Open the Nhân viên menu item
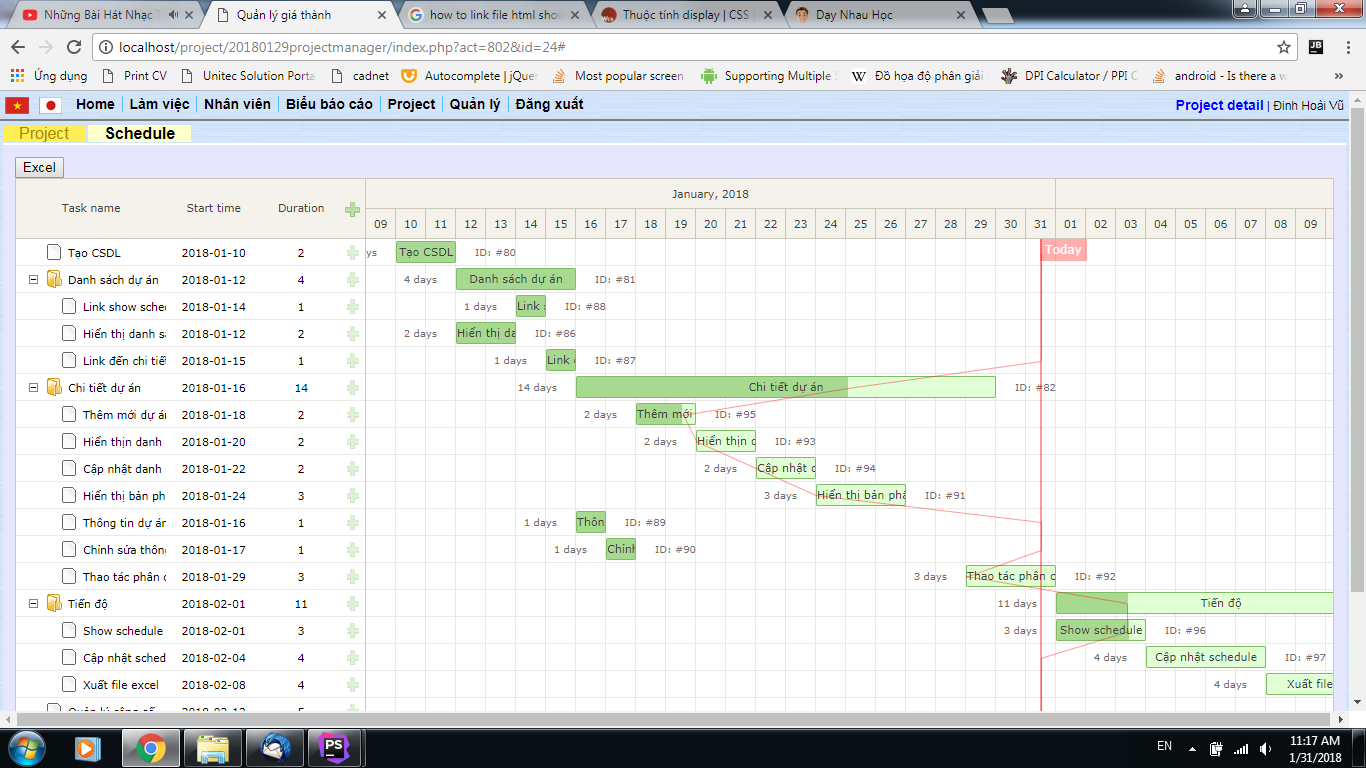This screenshot has width=1366, height=768. (x=237, y=104)
